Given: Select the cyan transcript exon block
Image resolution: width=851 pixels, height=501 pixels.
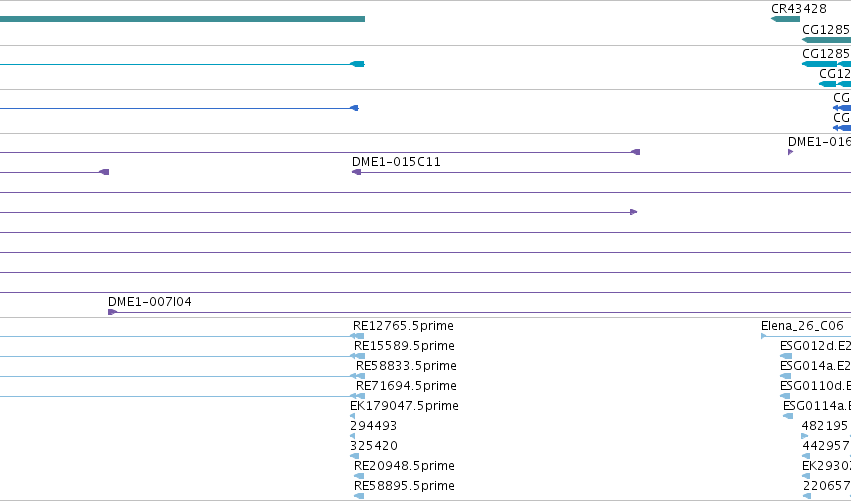Looking at the screenshot, I should 358,64.
